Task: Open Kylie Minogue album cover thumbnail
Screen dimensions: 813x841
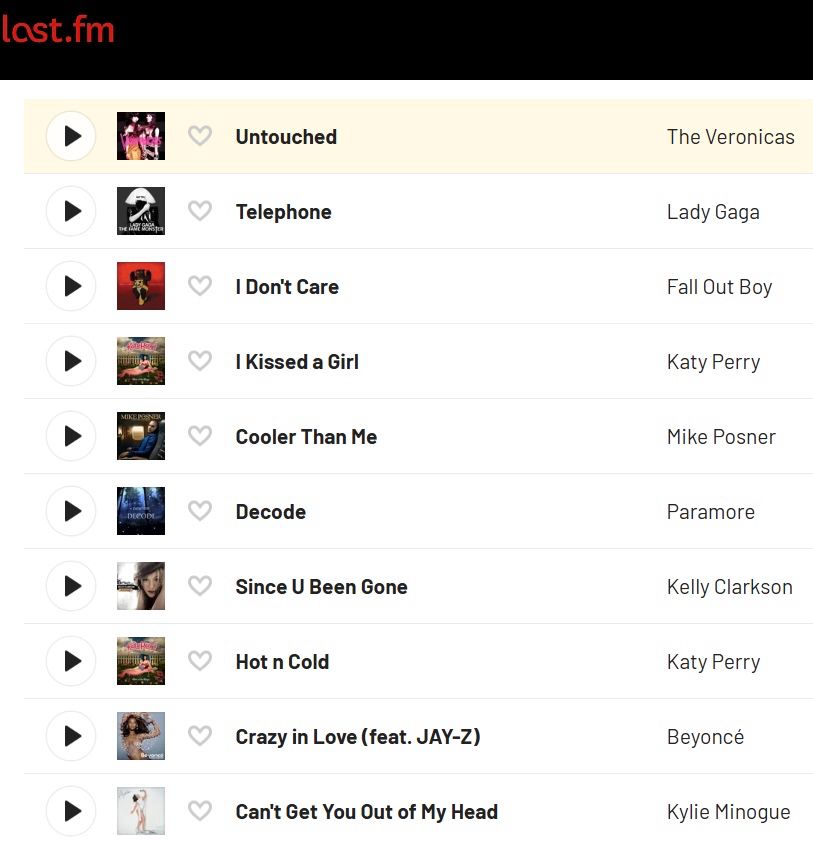Action: tap(141, 811)
